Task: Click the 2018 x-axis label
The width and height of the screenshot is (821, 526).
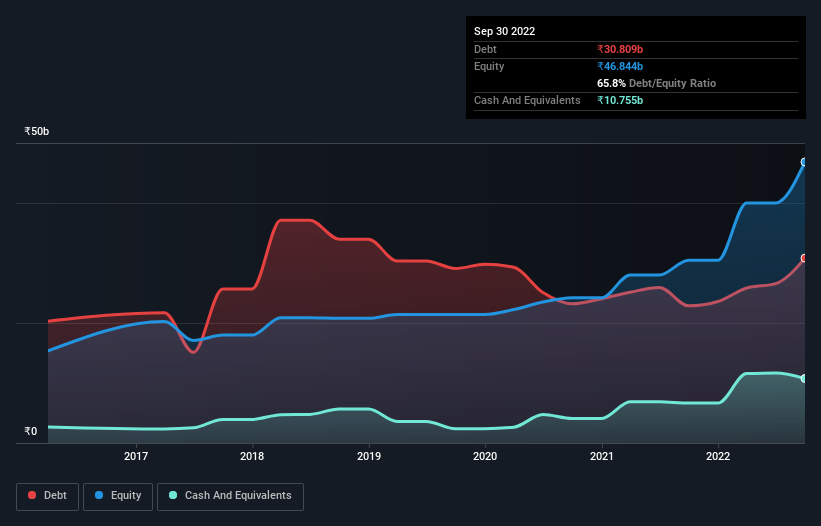Action: coord(252,456)
